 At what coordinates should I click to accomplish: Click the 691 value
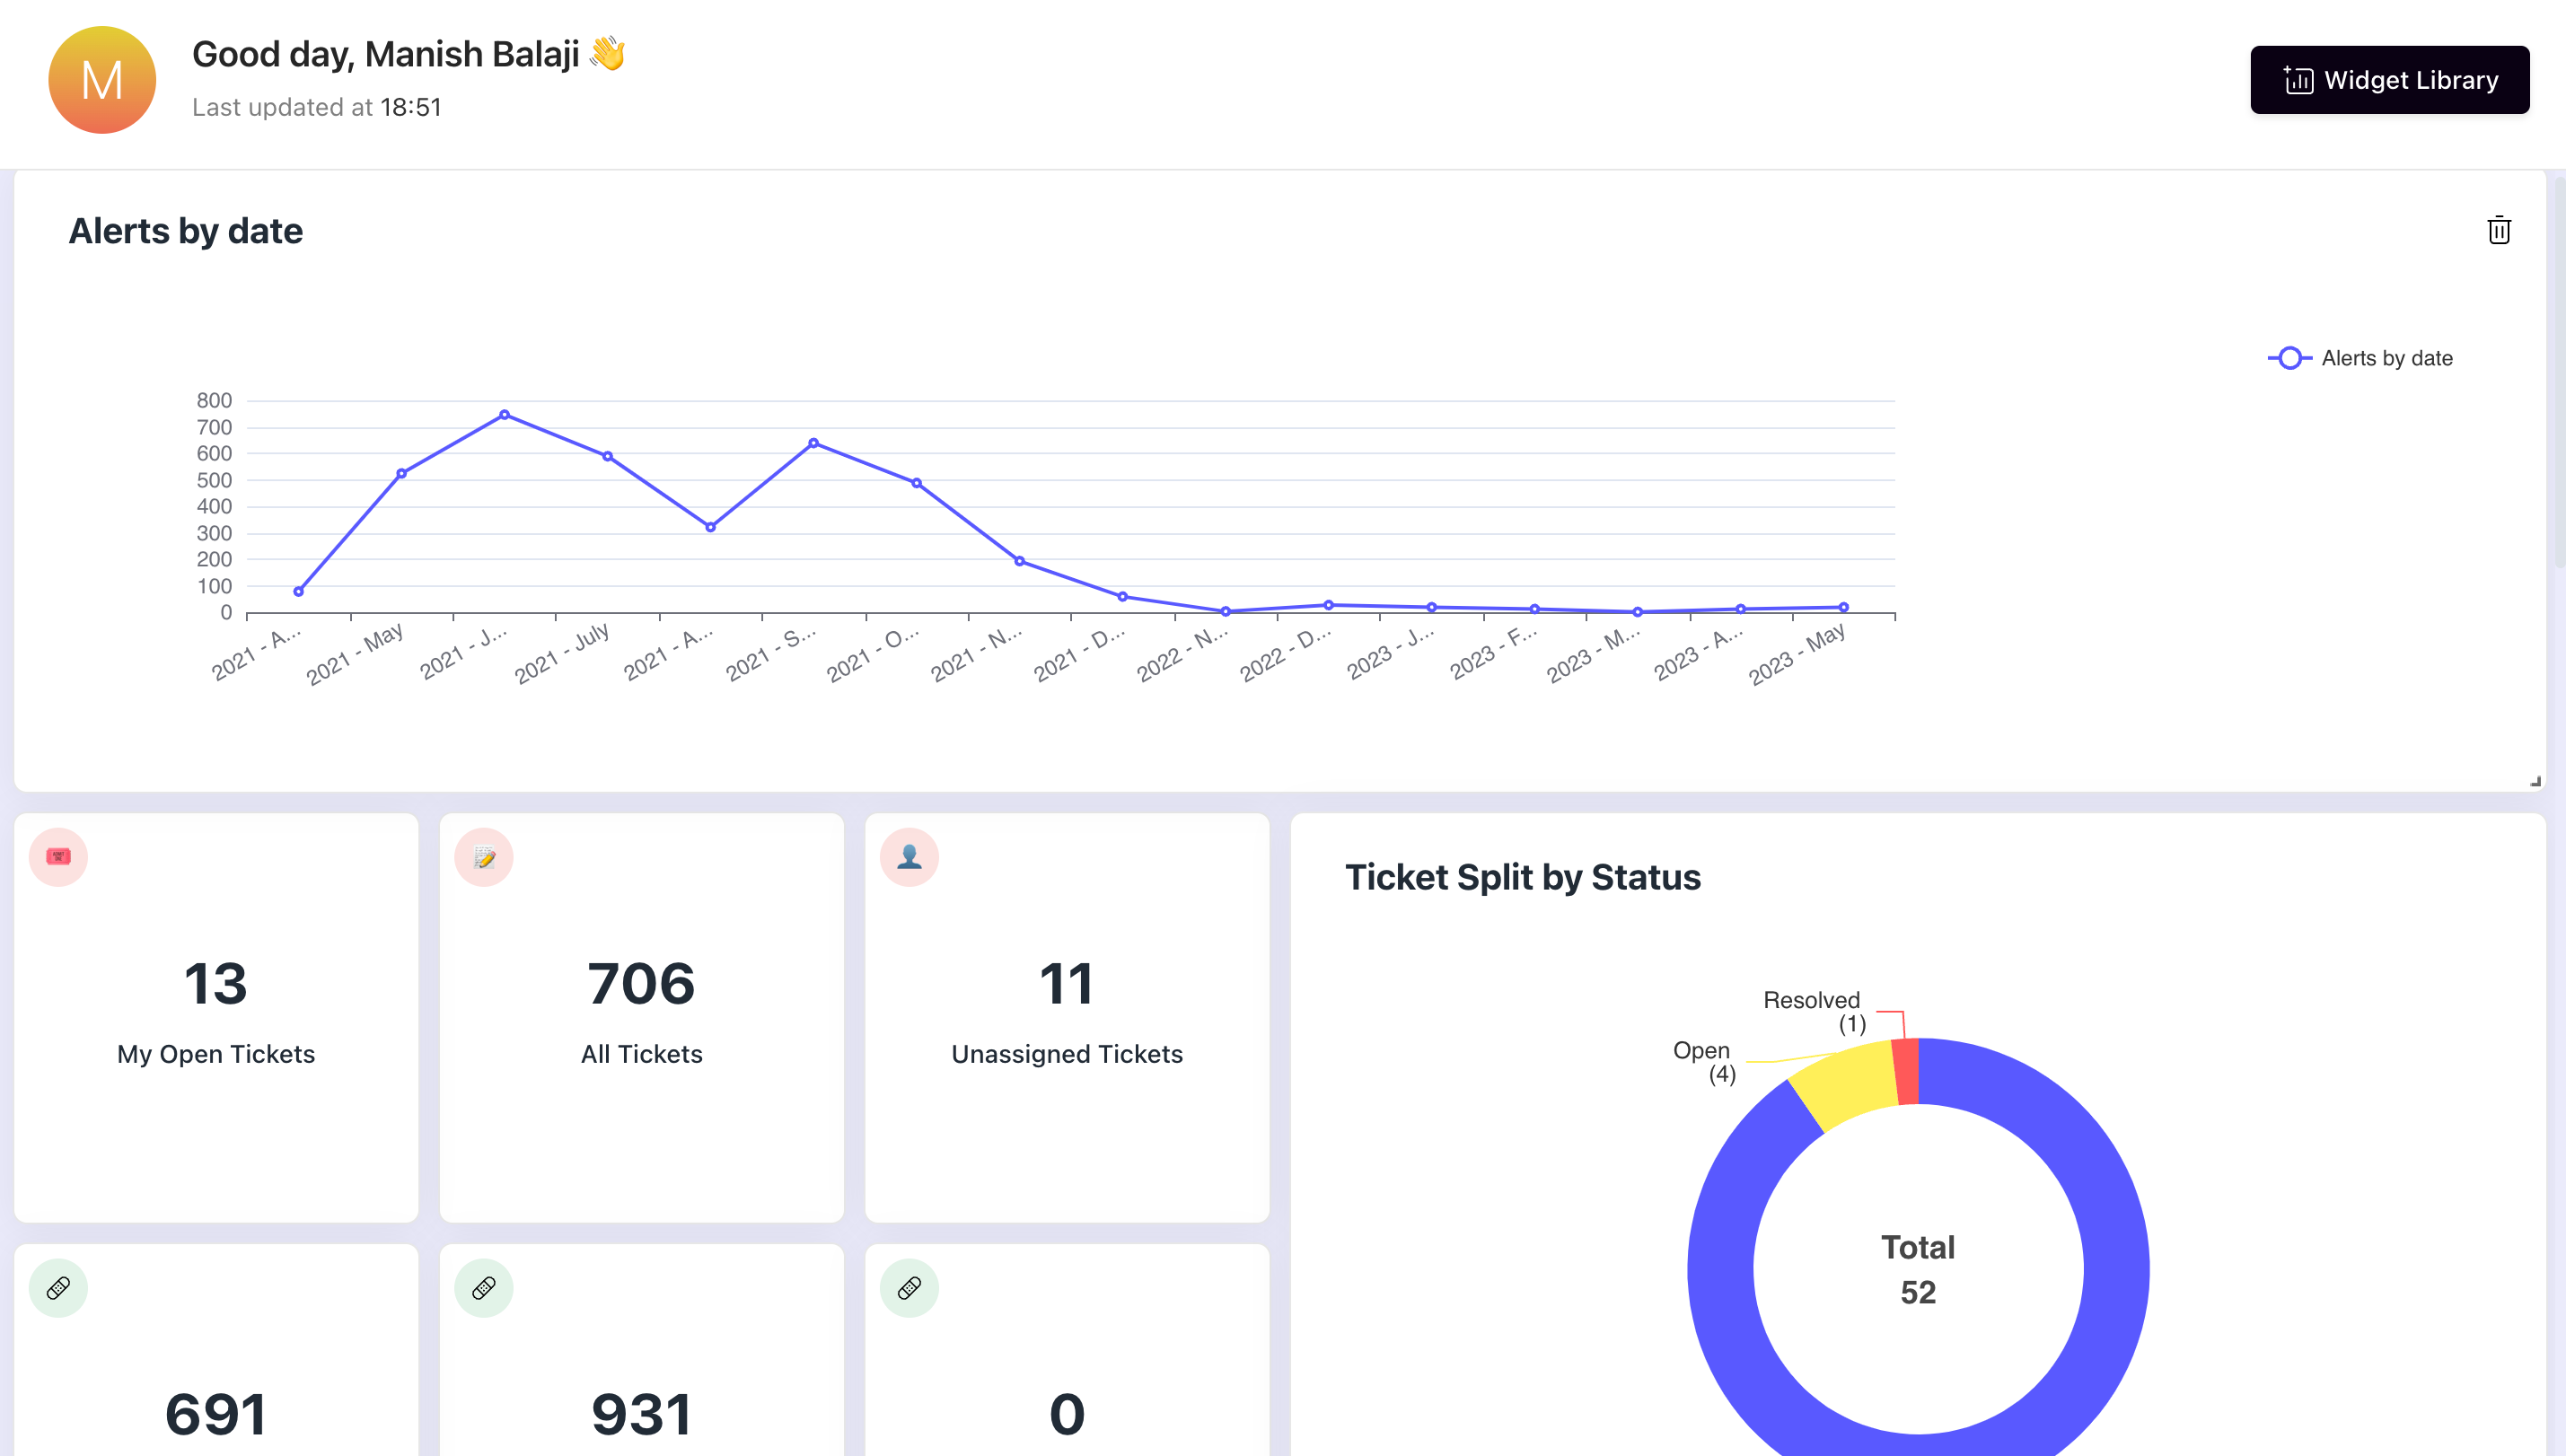216,1415
